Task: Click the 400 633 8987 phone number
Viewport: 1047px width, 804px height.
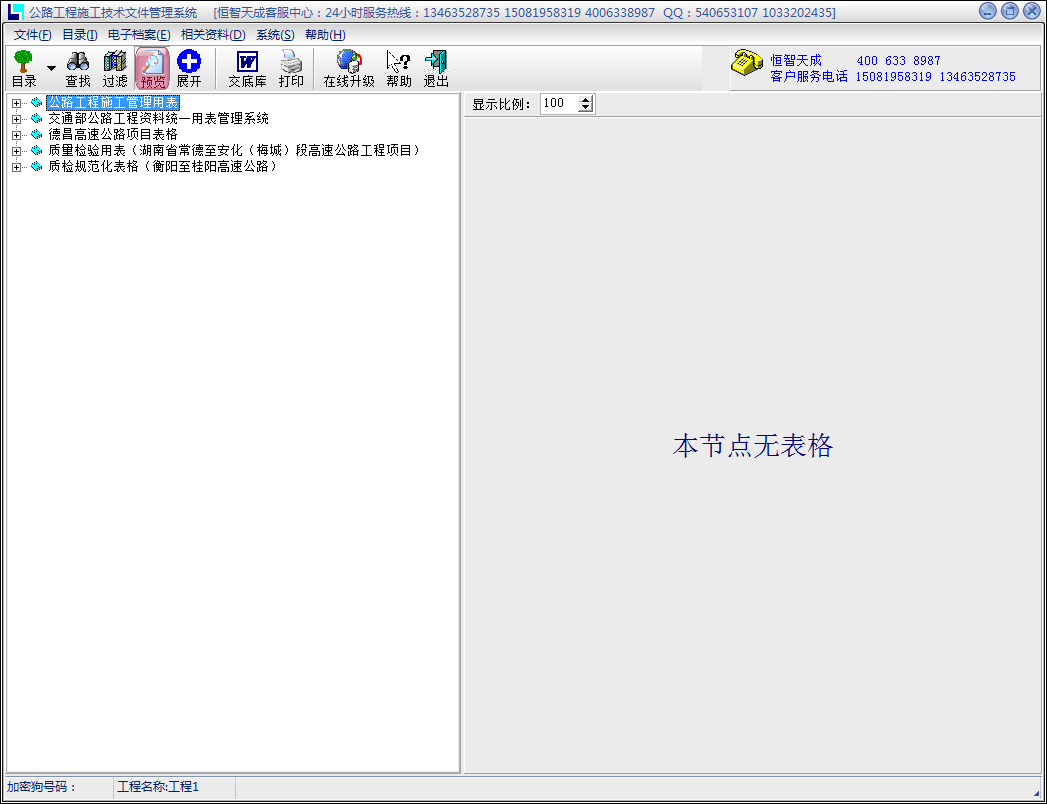Action: [x=898, y=61]
